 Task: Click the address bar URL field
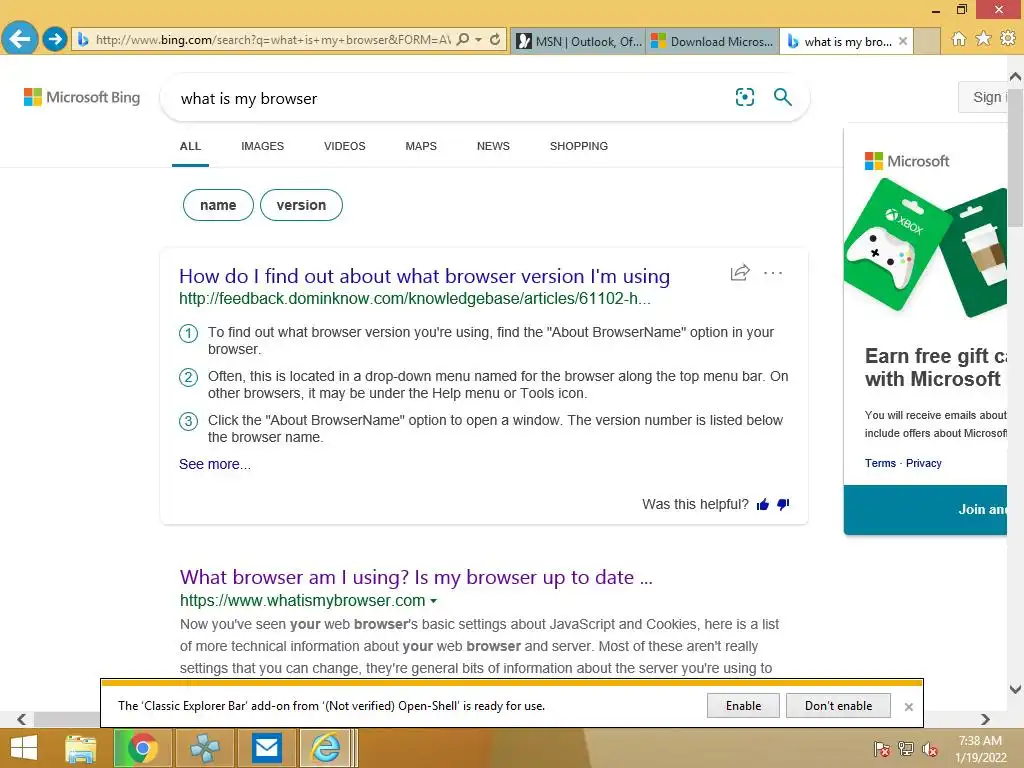272,40
